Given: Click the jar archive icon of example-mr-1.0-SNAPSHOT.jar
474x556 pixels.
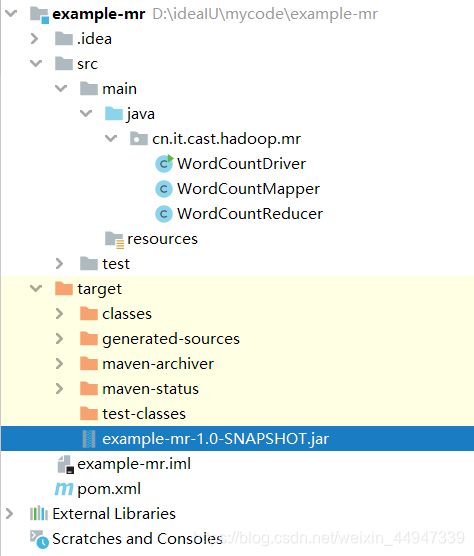Looking at the screenshot, I should click(89, 439).
